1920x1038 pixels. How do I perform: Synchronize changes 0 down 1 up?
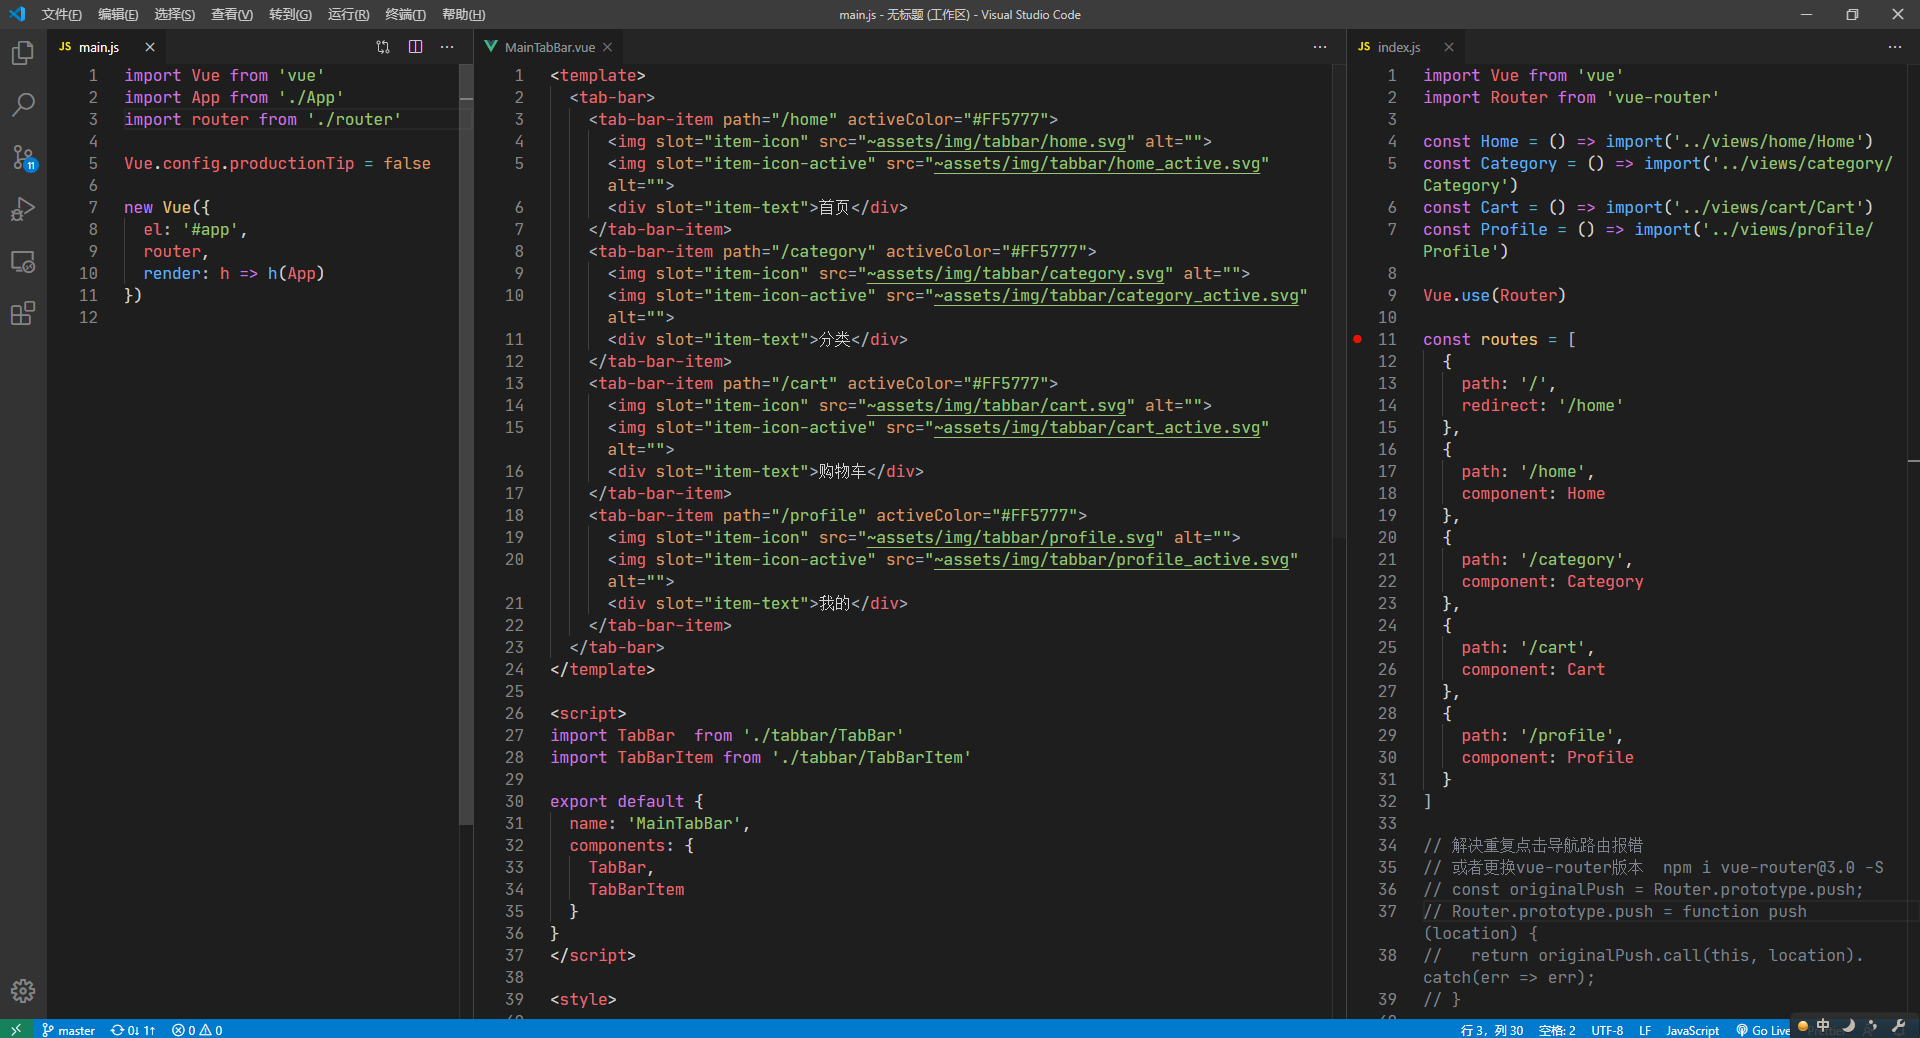click(x=133, y=1030)
